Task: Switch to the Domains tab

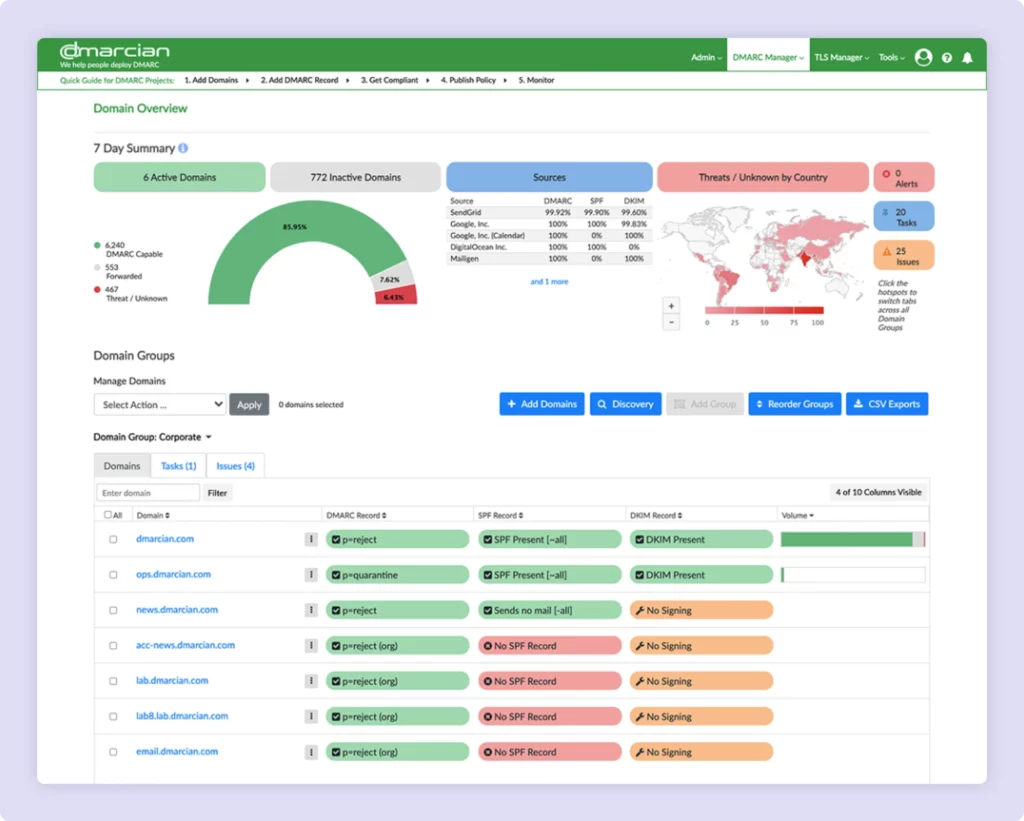Action: pos(122,466)
